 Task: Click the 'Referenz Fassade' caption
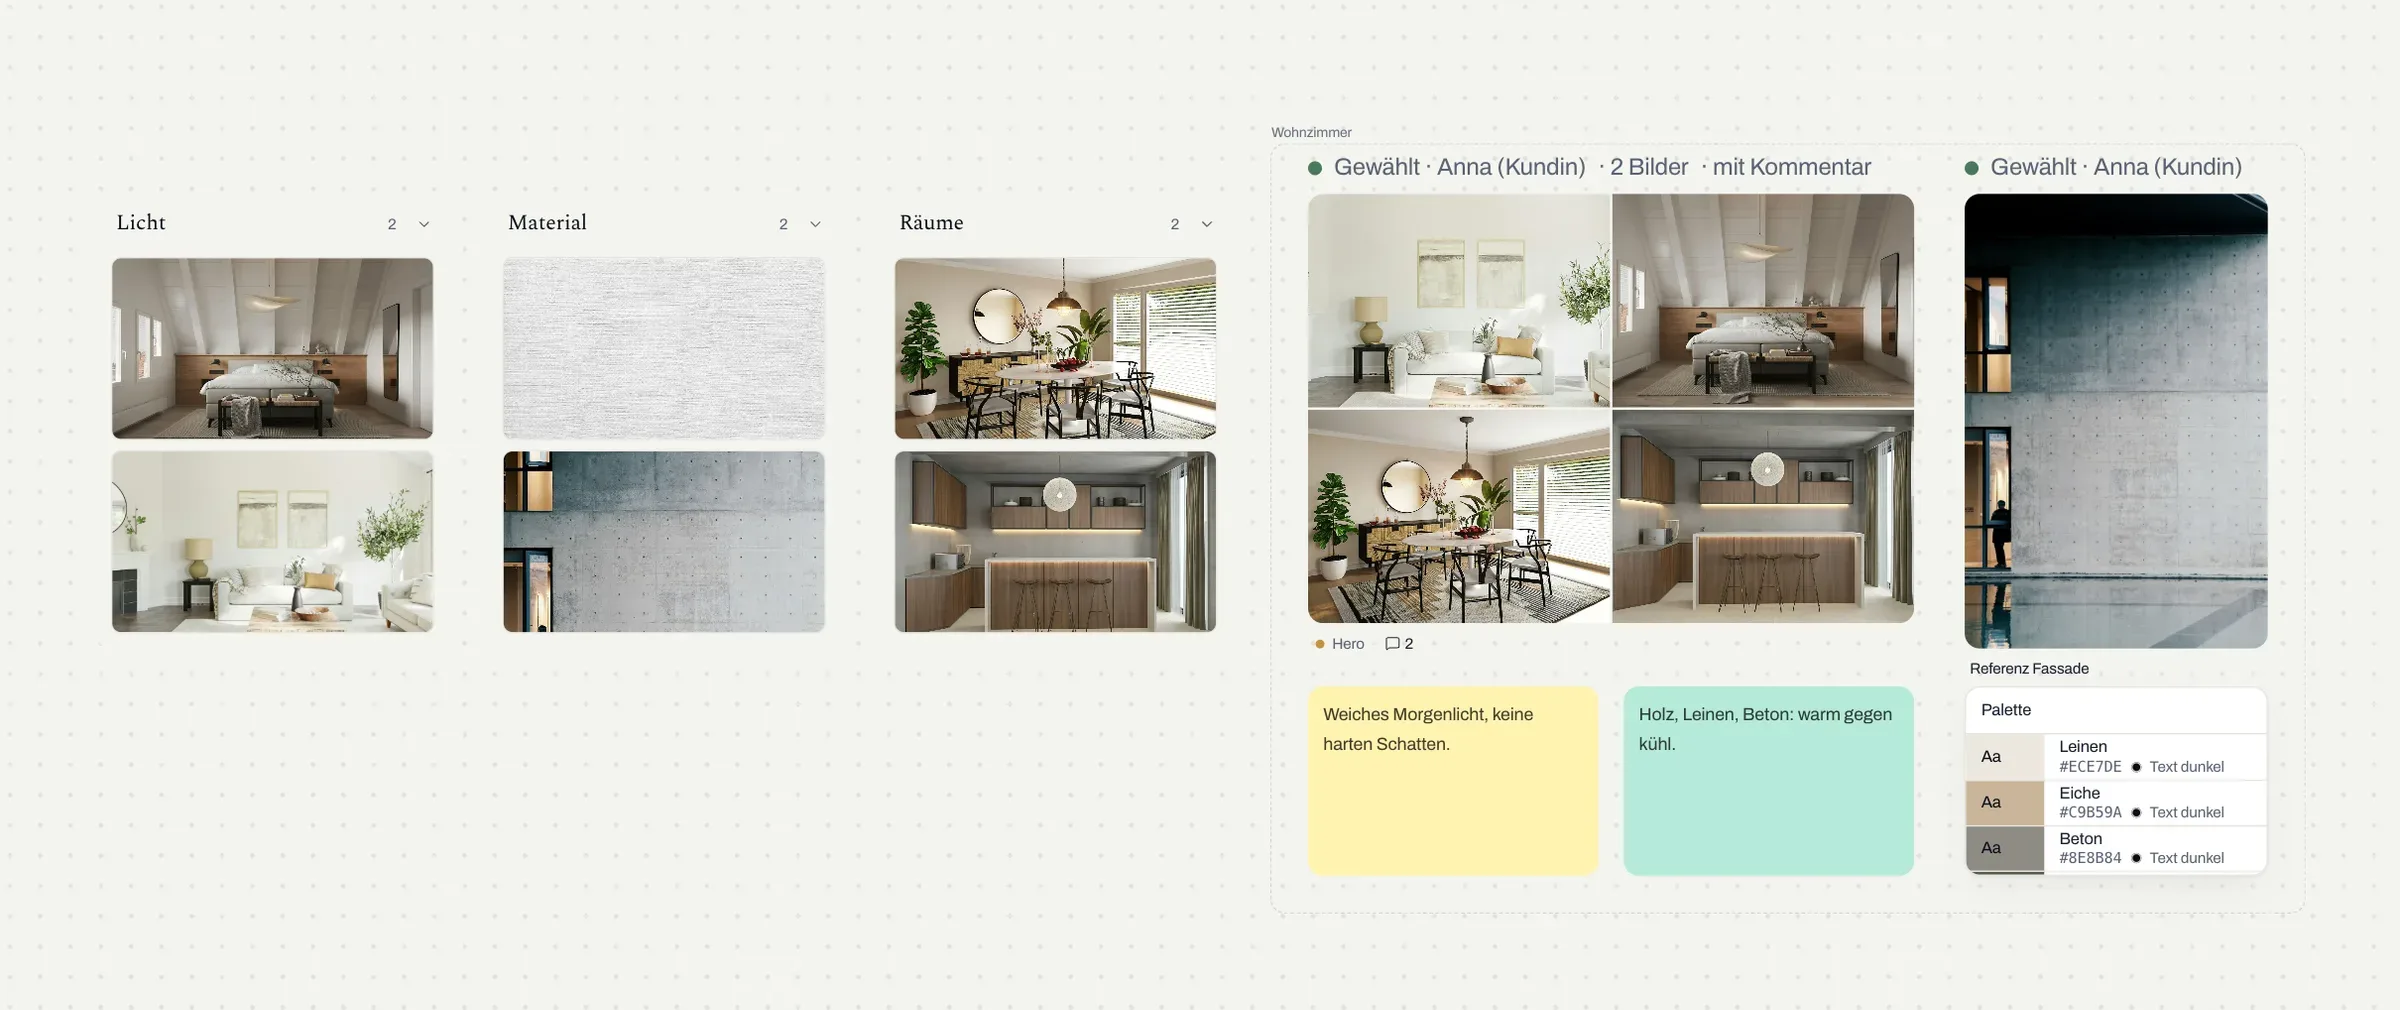tap(2029, 668)
